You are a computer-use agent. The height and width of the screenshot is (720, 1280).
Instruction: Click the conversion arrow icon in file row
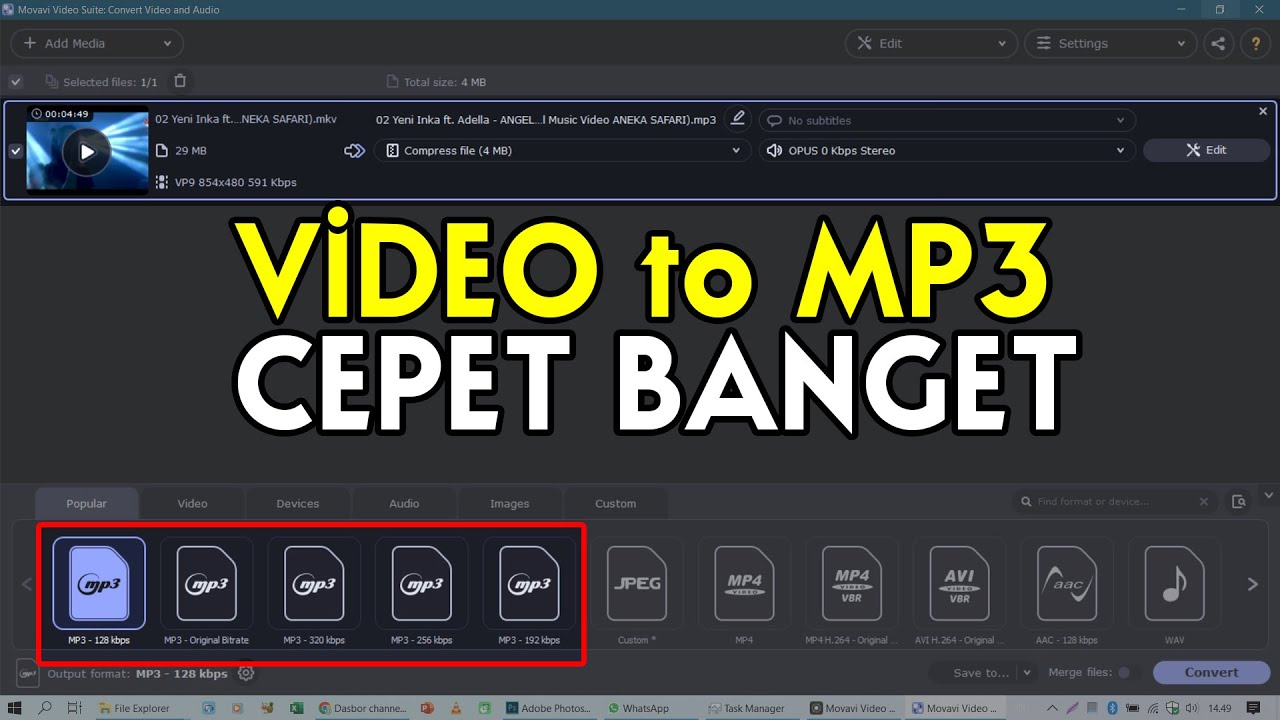click(x=355, y=151)
